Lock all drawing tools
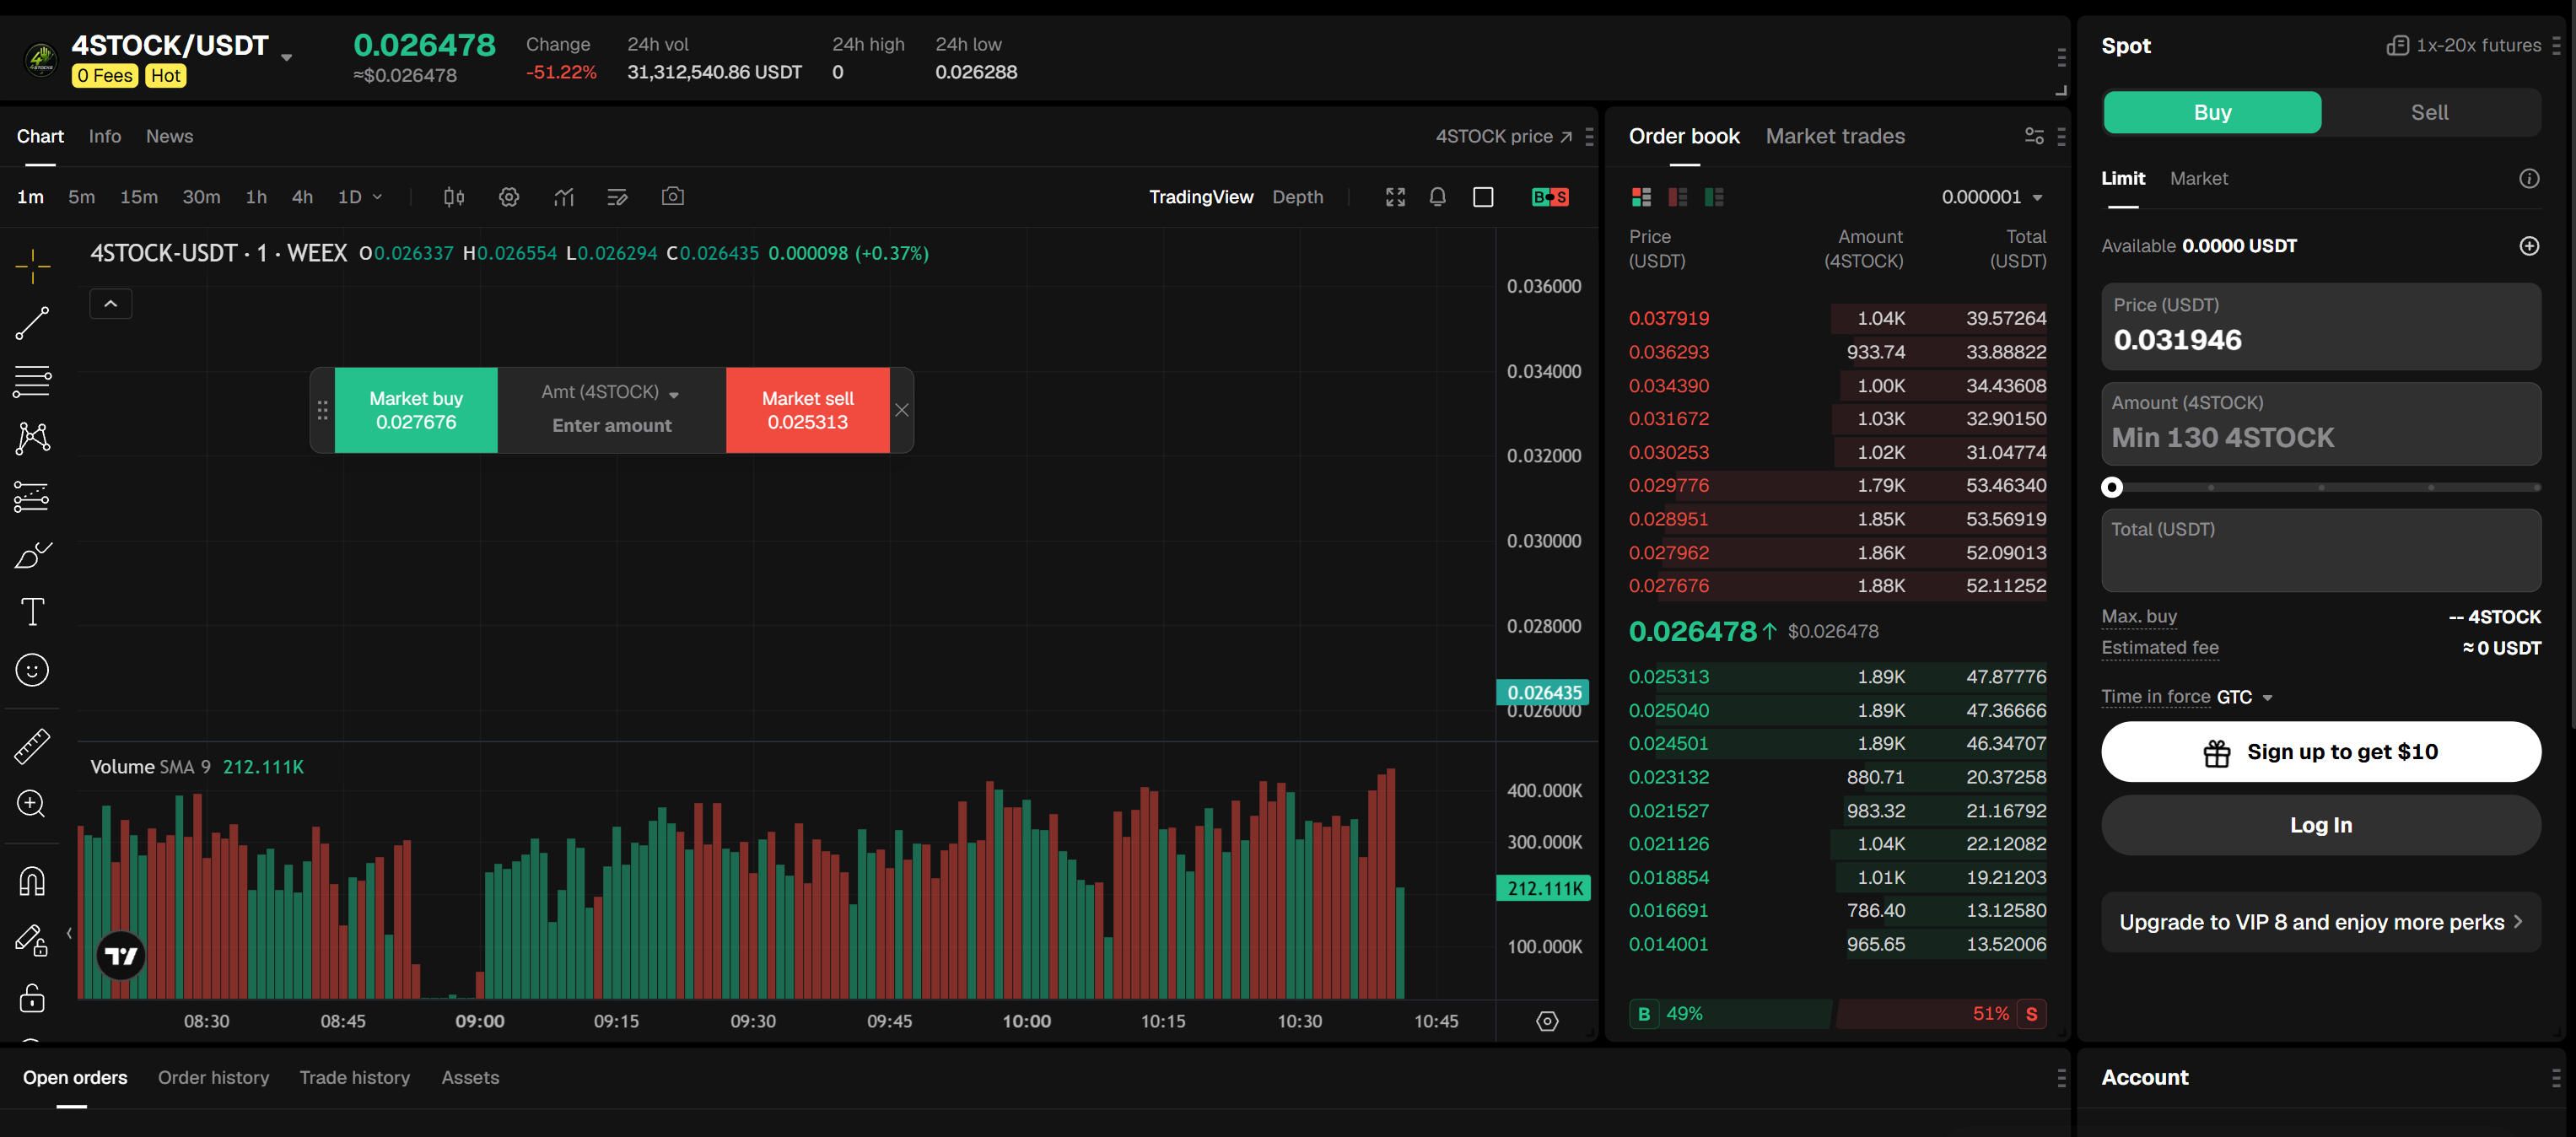Viewport: 2576px width, 1137px height. (32, 998)
